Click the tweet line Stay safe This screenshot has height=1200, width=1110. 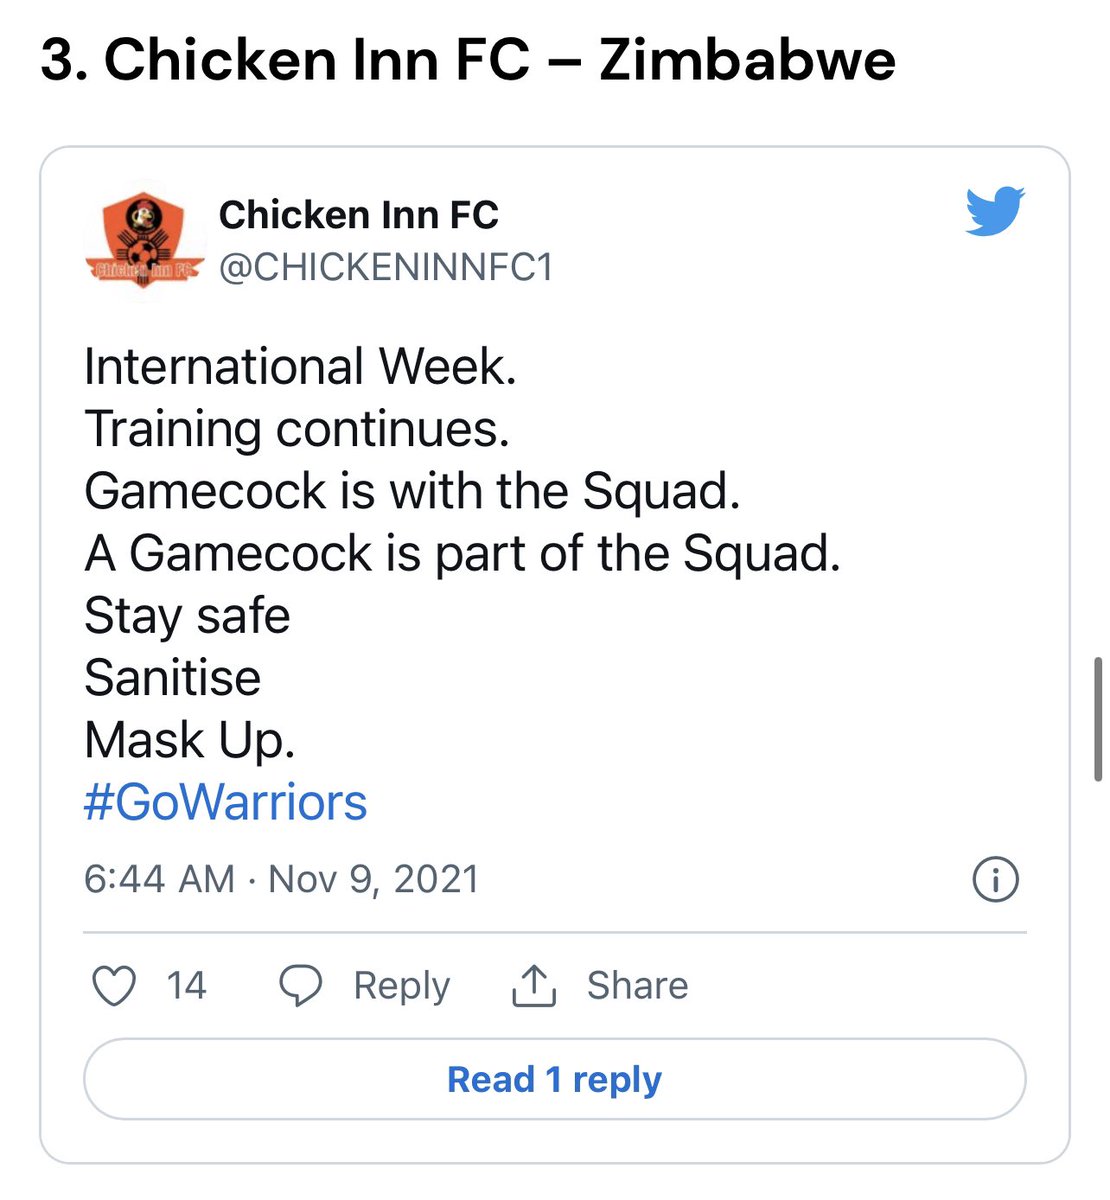coord(187,616)
